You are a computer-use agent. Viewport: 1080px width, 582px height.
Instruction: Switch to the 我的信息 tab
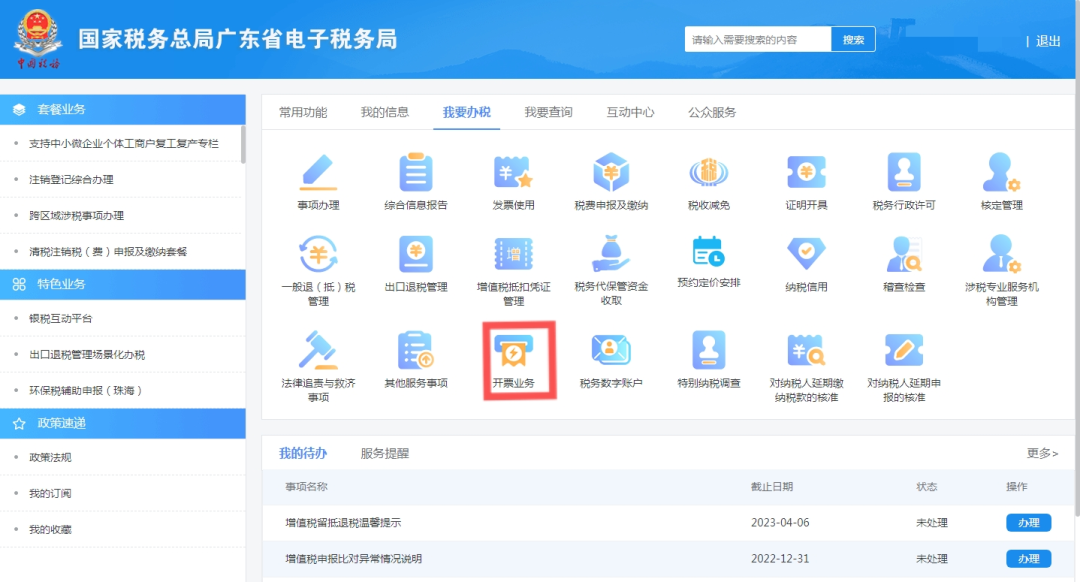[x=385, y=112]
